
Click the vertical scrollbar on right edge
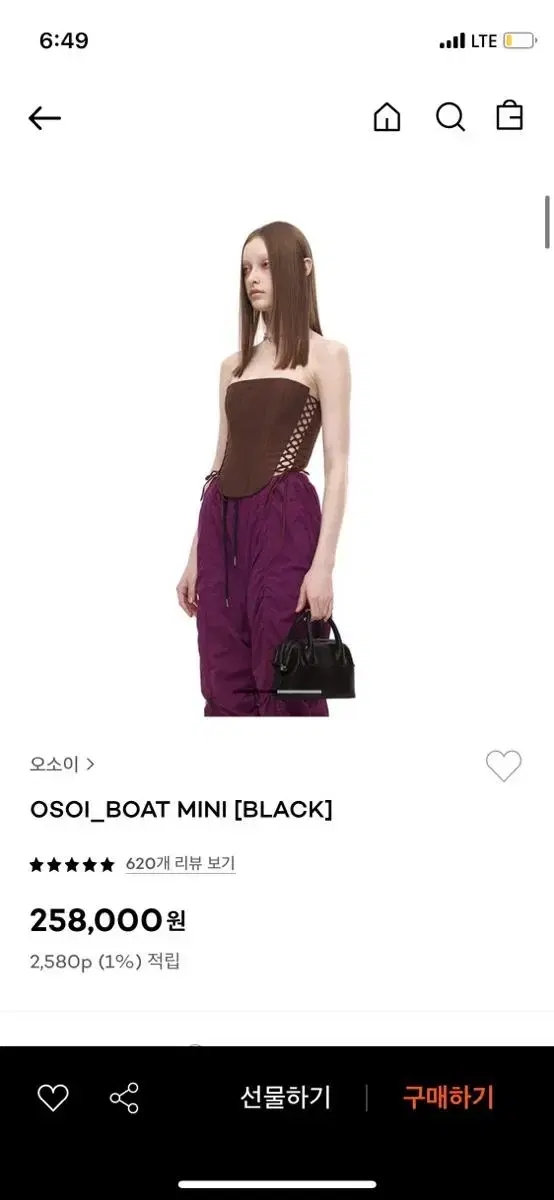[547, 222]
